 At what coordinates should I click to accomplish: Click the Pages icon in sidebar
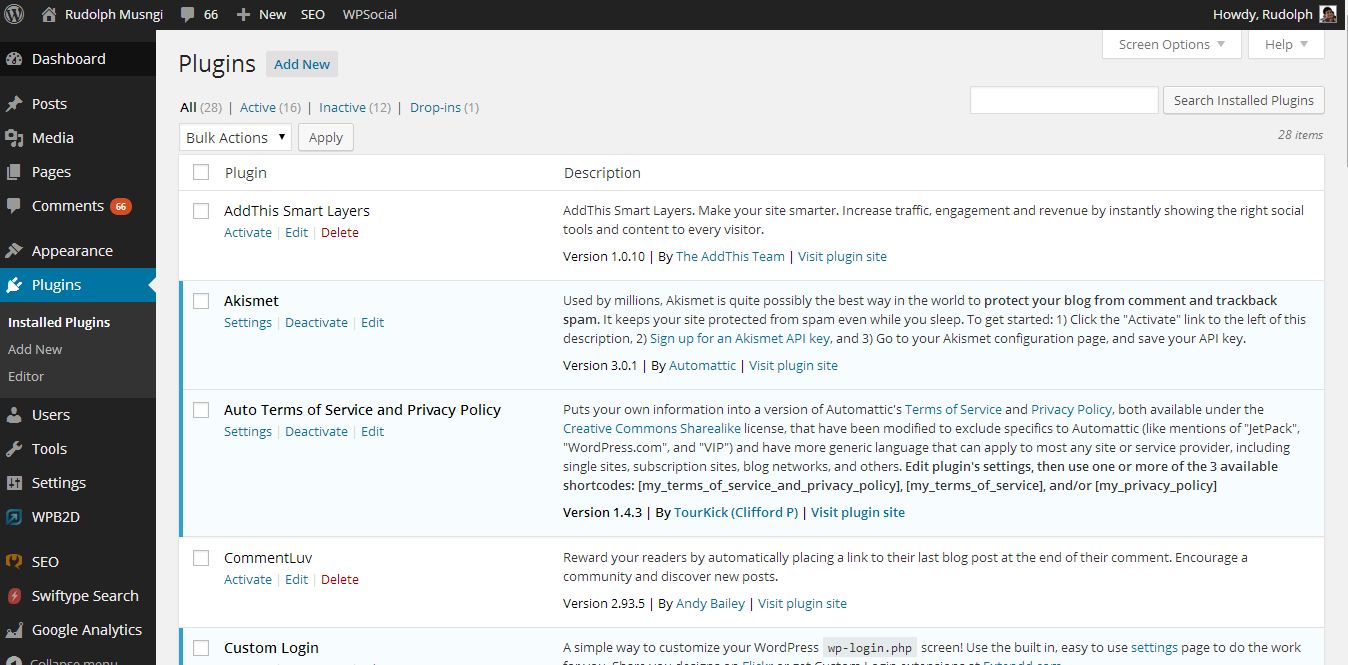pyautogui.click(x=14, y=172)
